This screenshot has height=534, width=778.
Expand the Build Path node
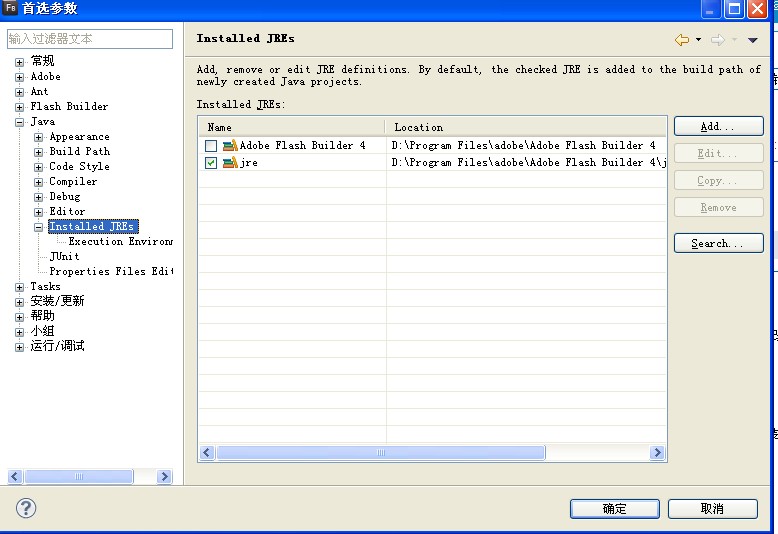[38, 152]
